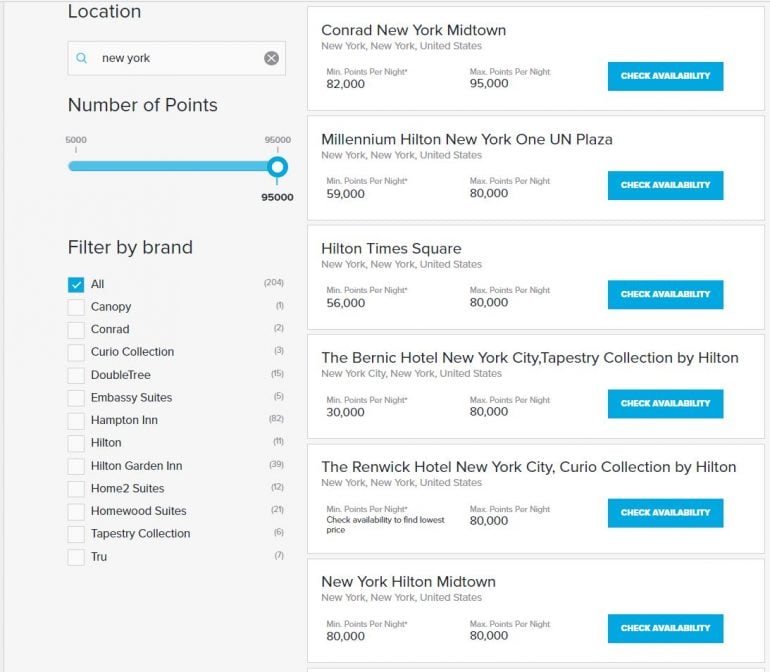Check the Hilton Garden Inn box
770x672 pixels.
click(76, 466)
